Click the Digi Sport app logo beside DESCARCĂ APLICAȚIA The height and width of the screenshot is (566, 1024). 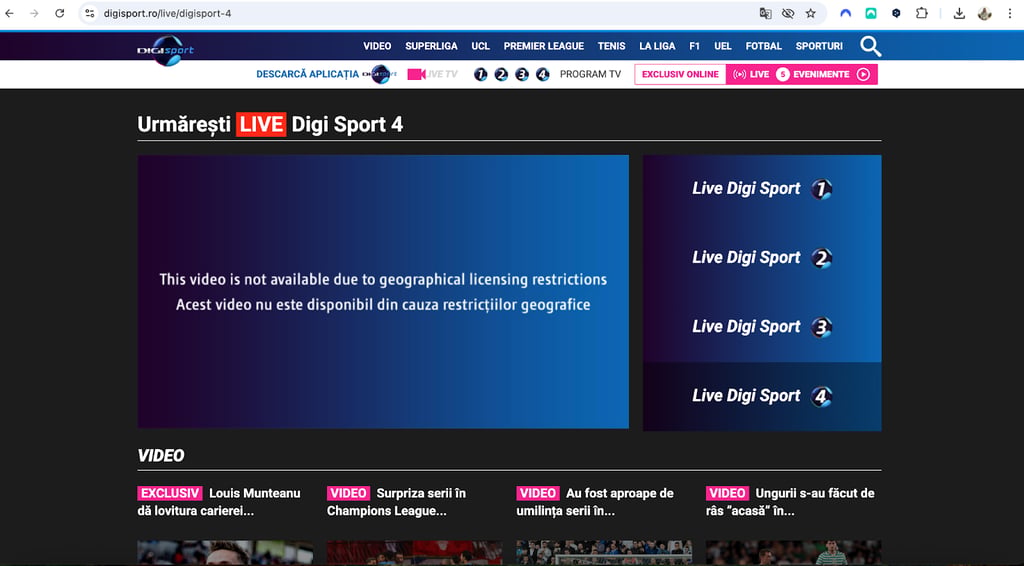click(380, 74)
